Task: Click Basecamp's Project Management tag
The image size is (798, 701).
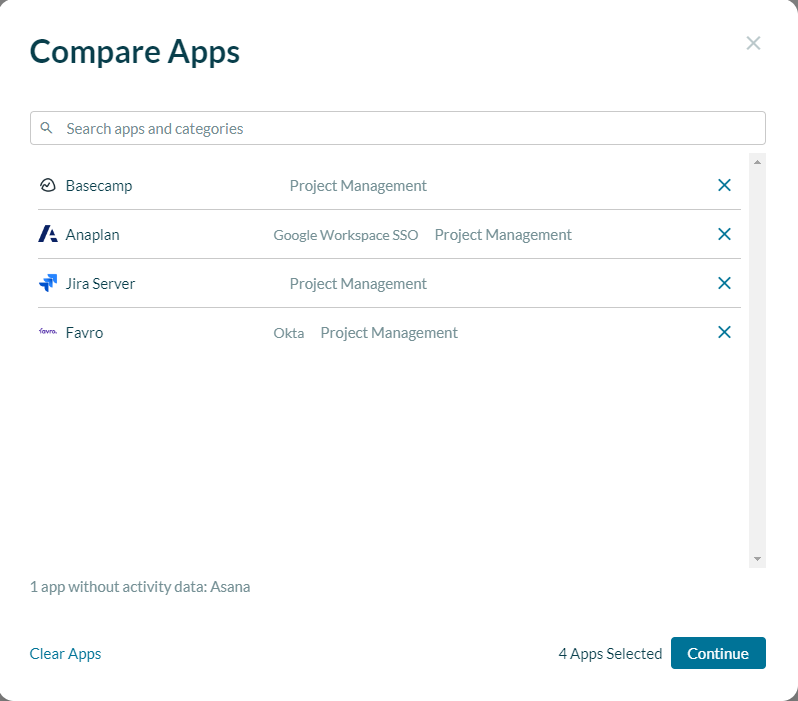Action: 358,186
